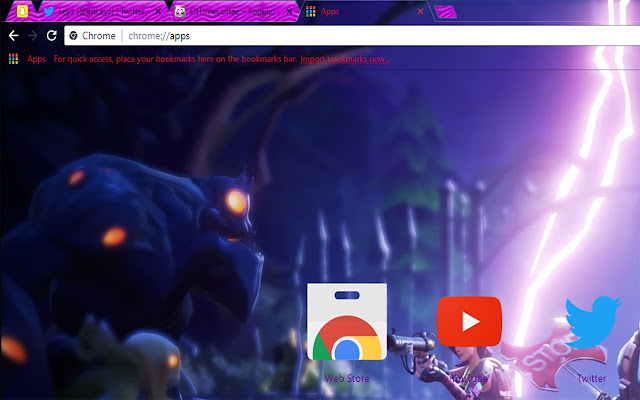Close the BitTimeCoffee tab
The width and height of the screenshot is (640, 400).
coord(289,12)
